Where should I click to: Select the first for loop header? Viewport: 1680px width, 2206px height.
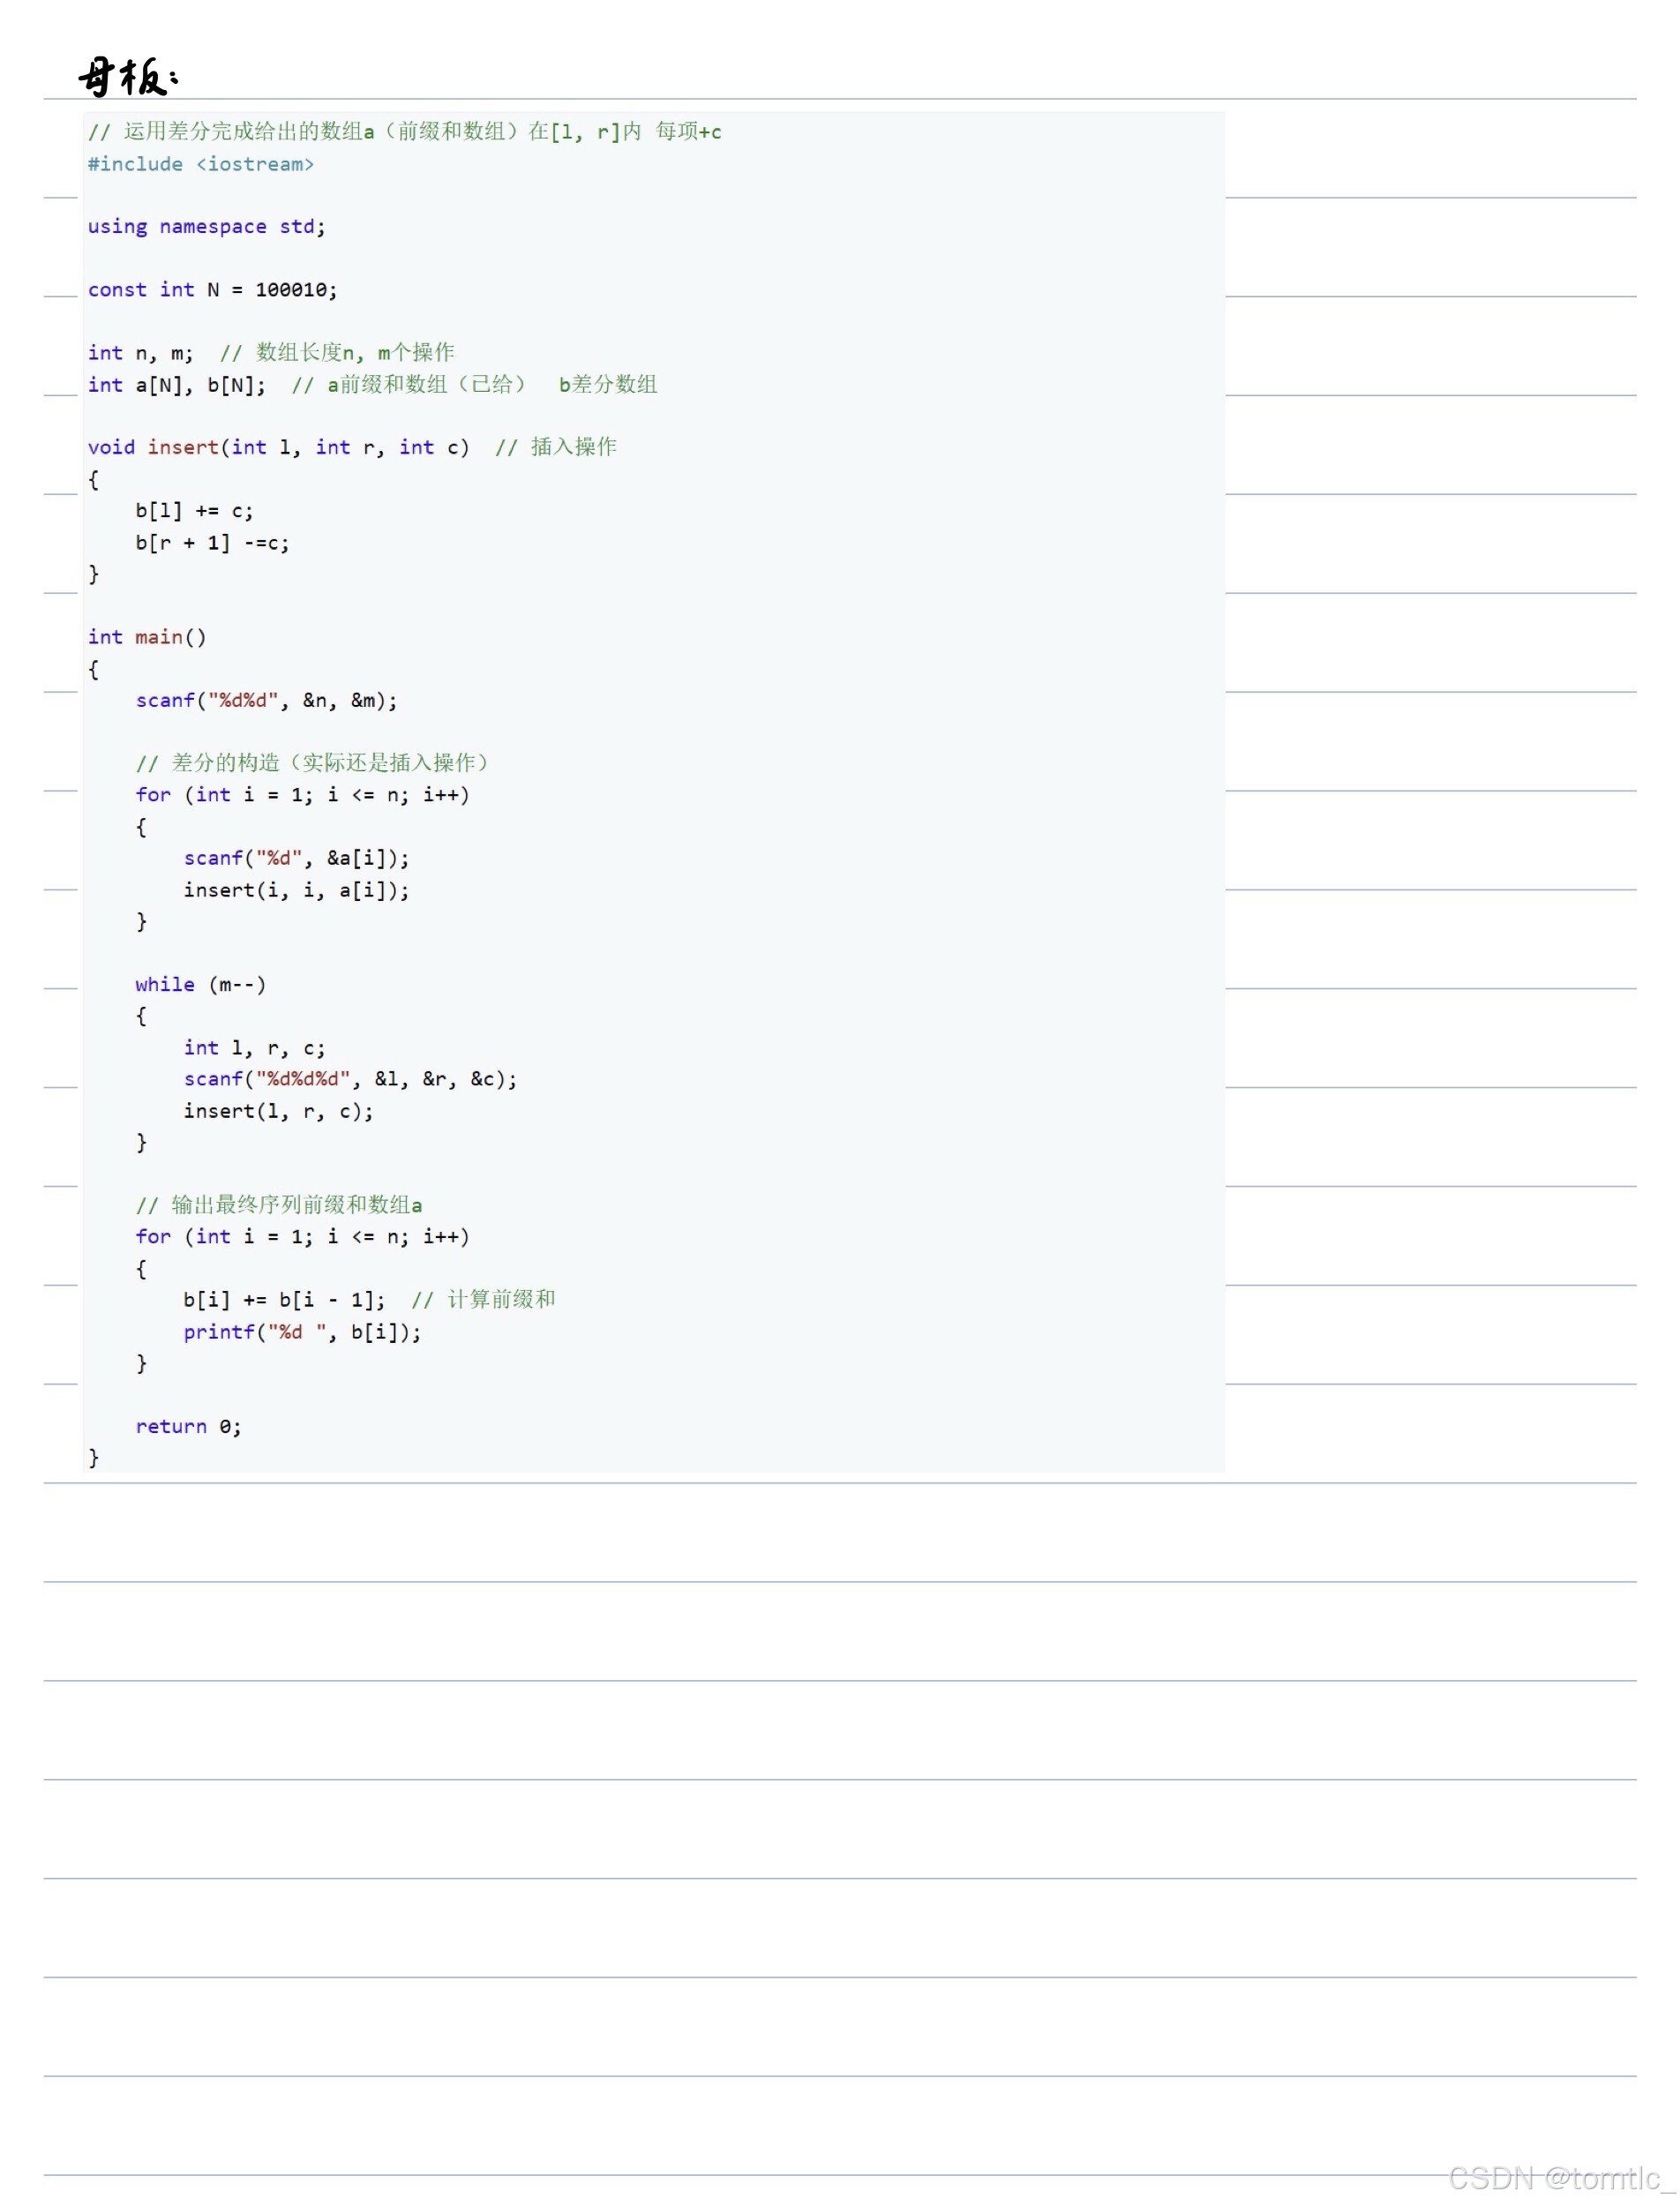pos(305,794)
